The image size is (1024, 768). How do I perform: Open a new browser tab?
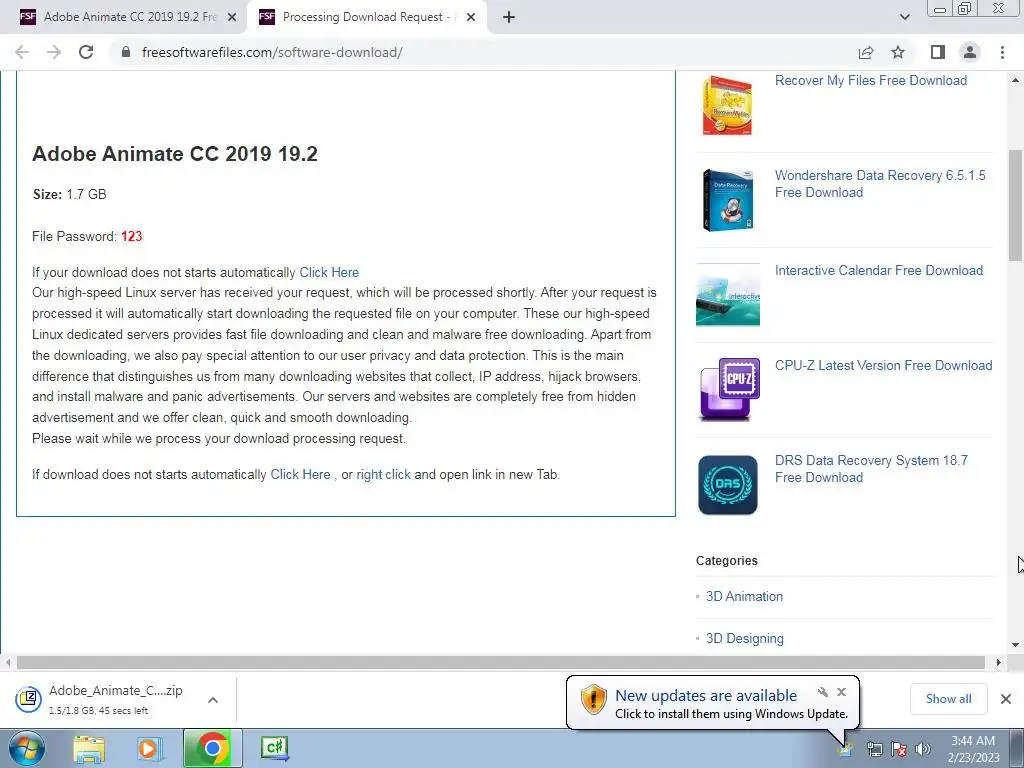pyautogui.click(x=509, y=17)
